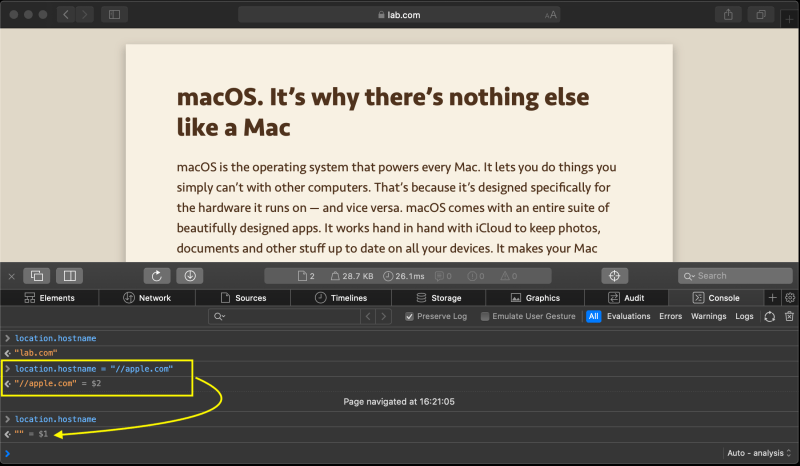Click the 28.7 KB transfer size indicator
800x466 pixels.
point(352,276)
